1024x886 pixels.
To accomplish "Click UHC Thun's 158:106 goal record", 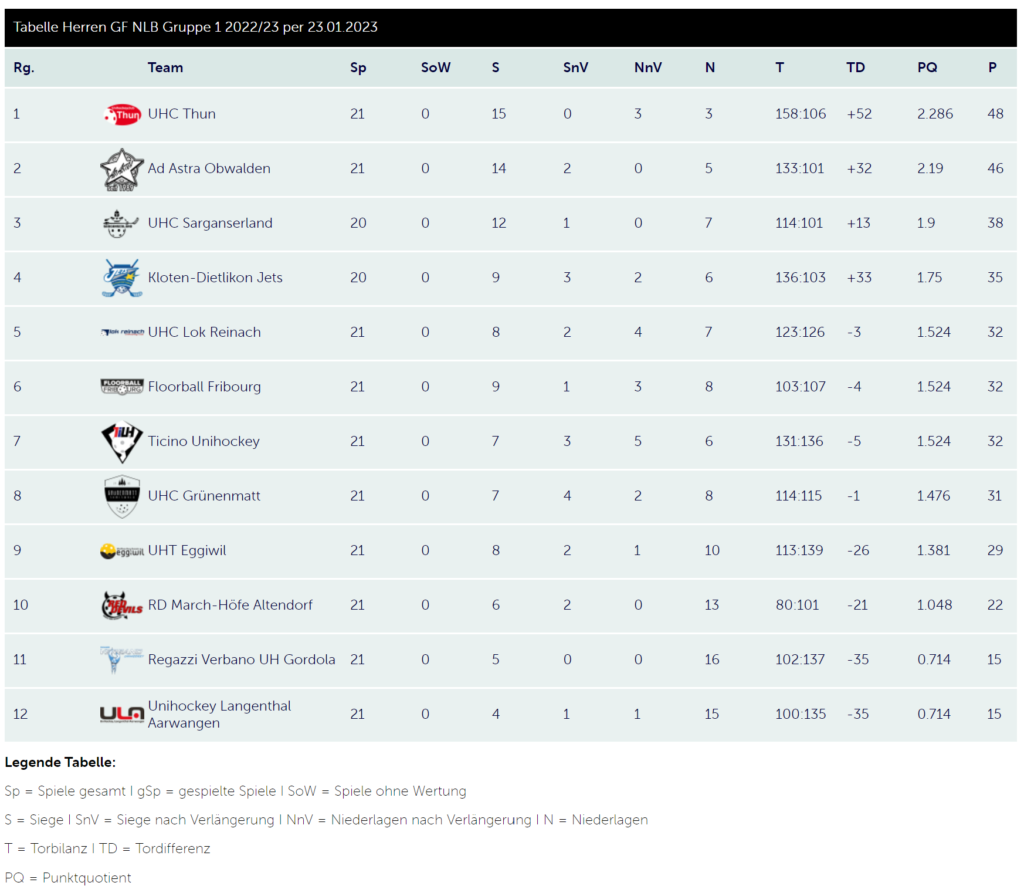I will 801,114.
